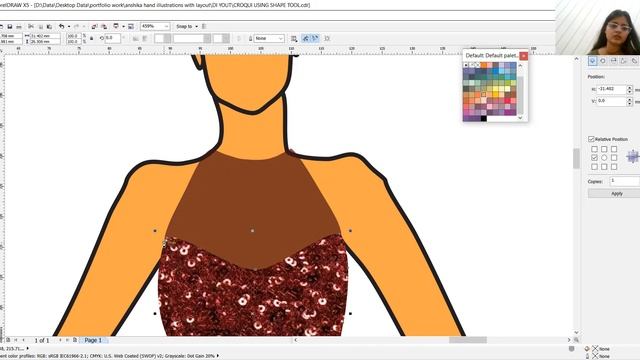Click the Copies input field
The image size is (640, 360).
point(624,181)
